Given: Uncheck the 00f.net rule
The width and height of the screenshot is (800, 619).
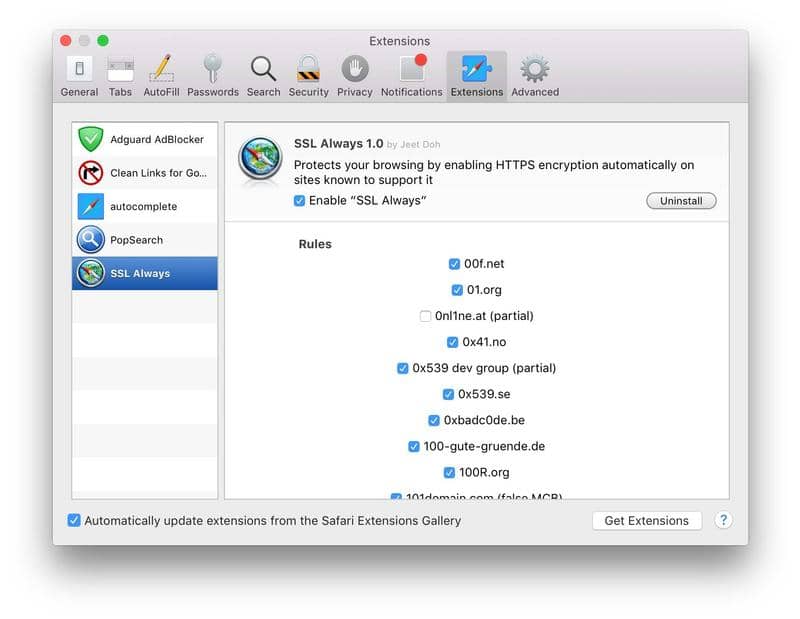Looking at the screenshot, I should click(453, 263).
